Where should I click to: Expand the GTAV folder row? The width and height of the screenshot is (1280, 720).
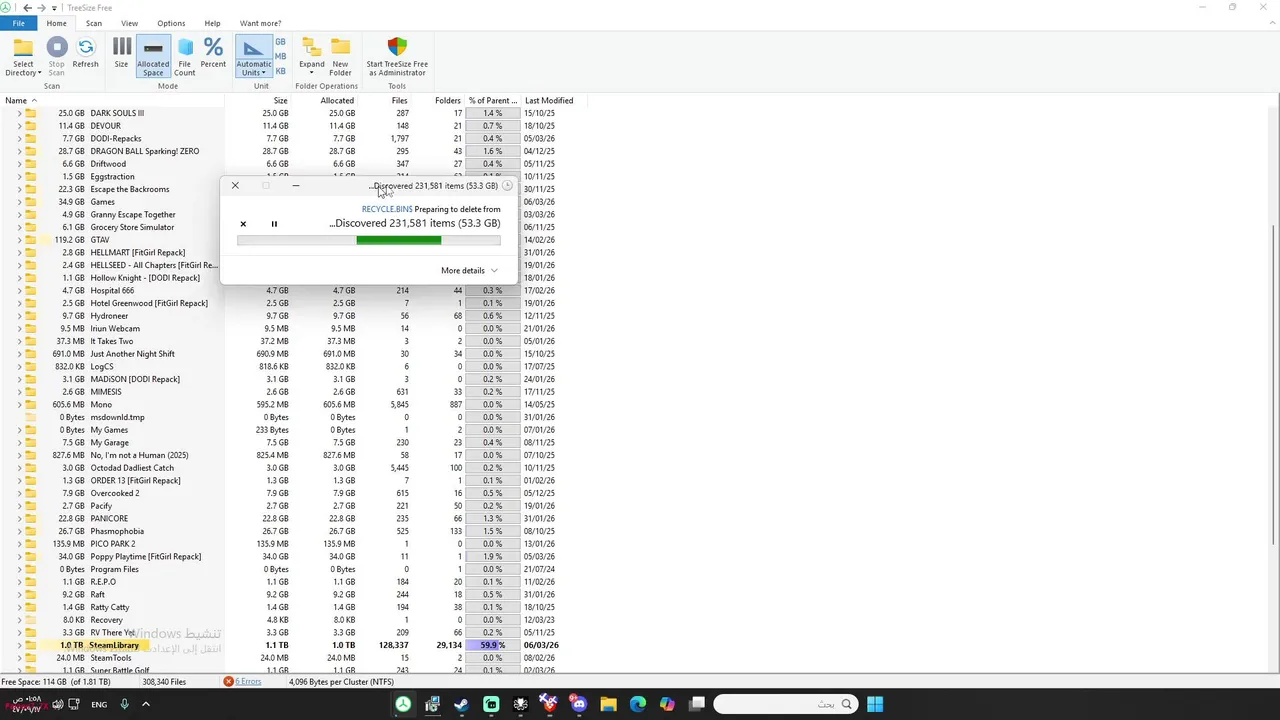coord(19,240)
